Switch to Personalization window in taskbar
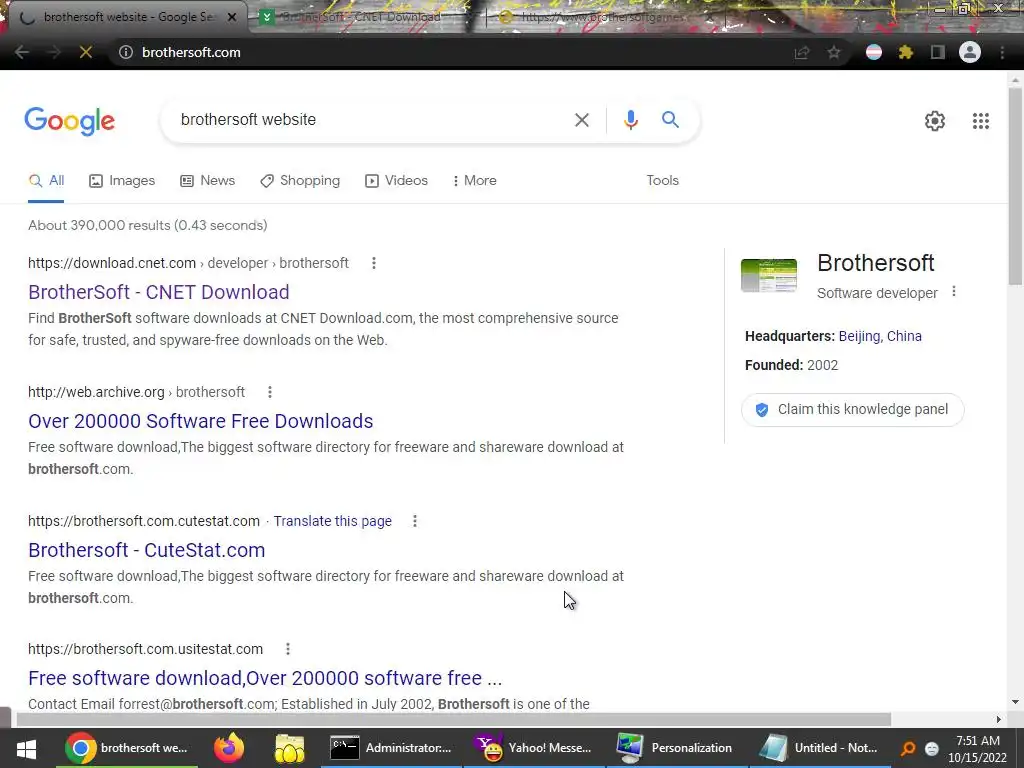This screenshot has height=768, width=1024. (x=676, y=748)
